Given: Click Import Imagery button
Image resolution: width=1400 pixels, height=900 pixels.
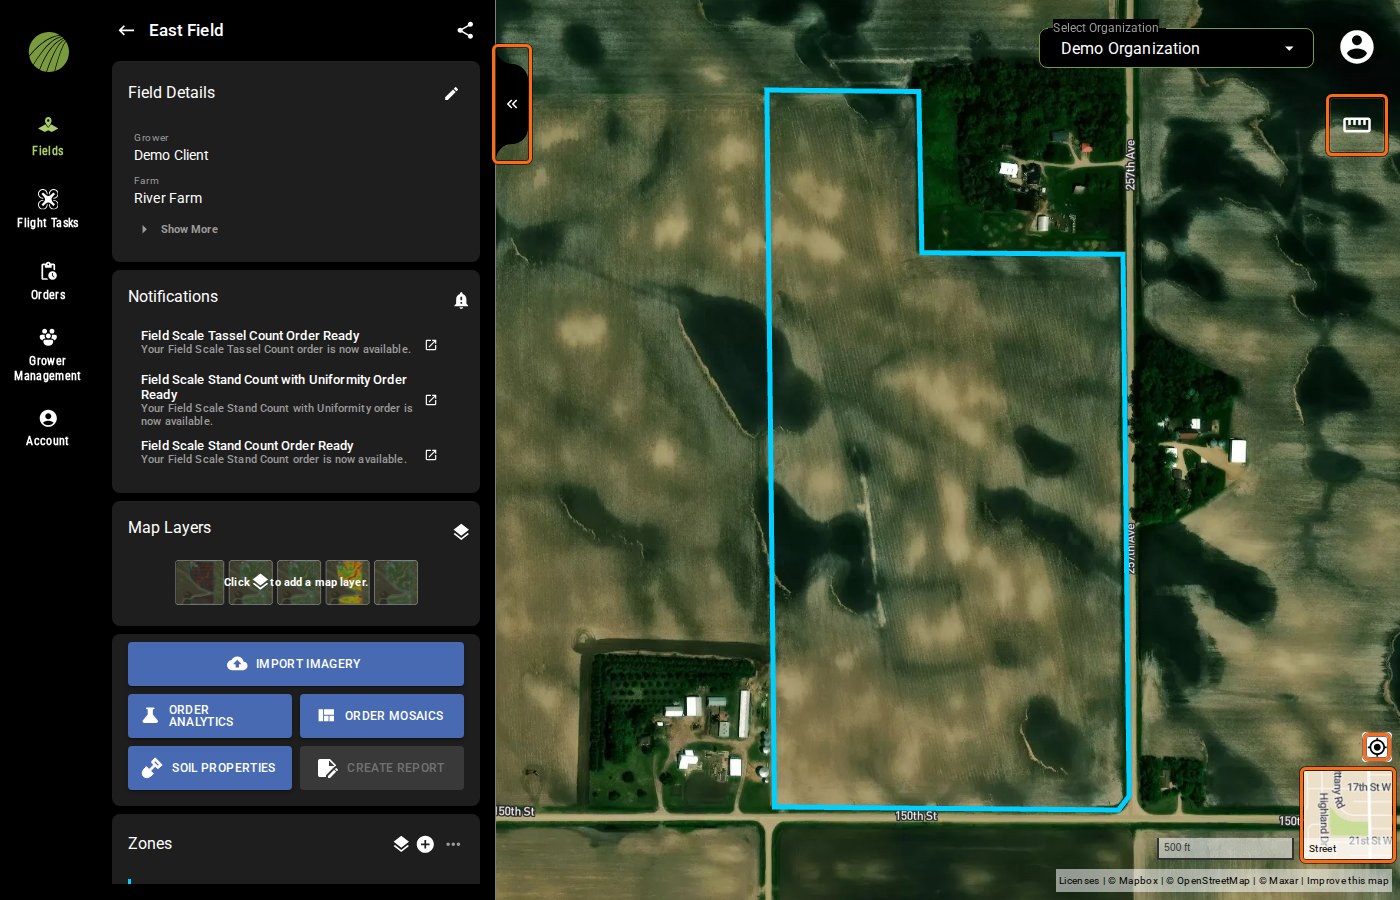Looking at the screenshot, I should coord(296,664).
